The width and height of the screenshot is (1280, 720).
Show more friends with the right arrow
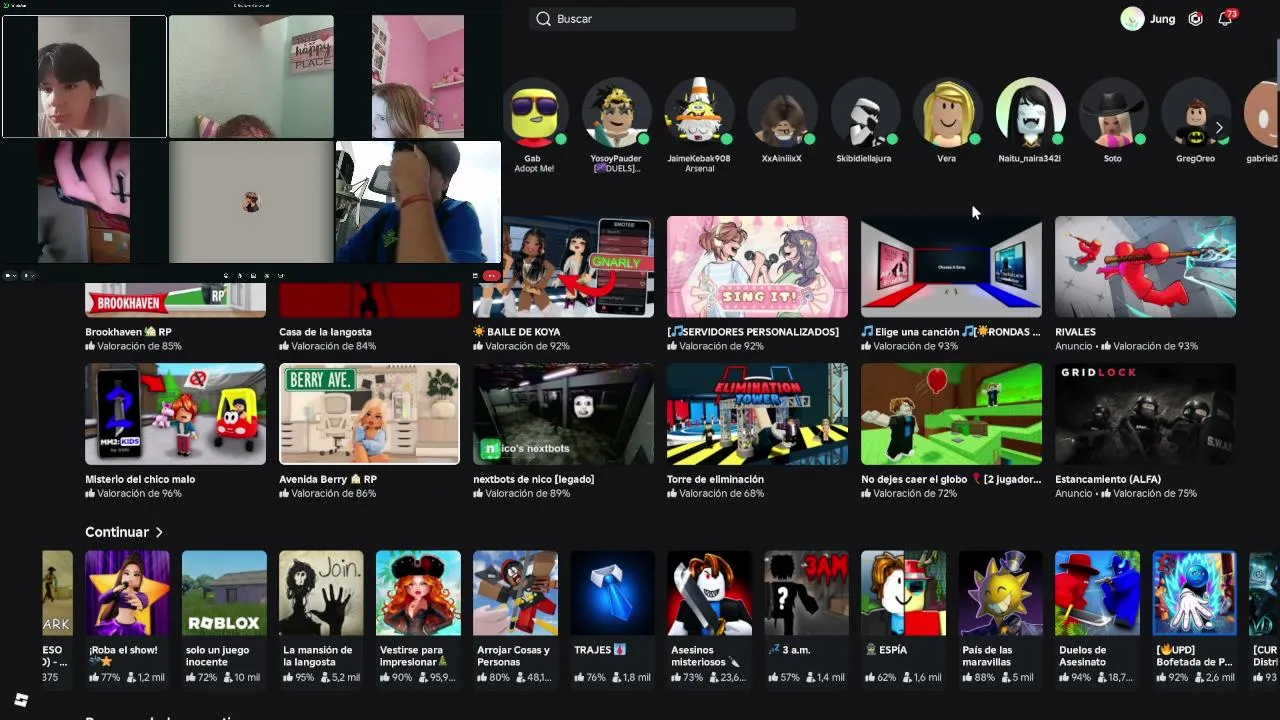click(x=1219, y=127)
